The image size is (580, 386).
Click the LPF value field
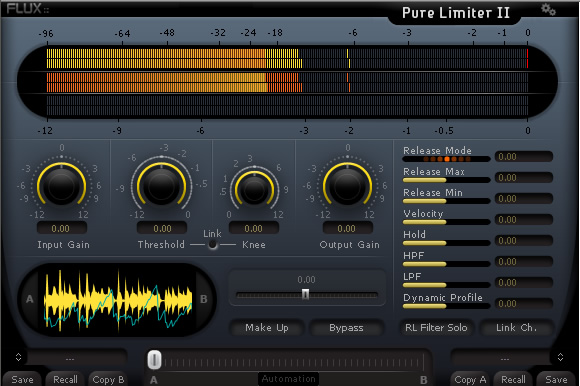pos(523,282)
